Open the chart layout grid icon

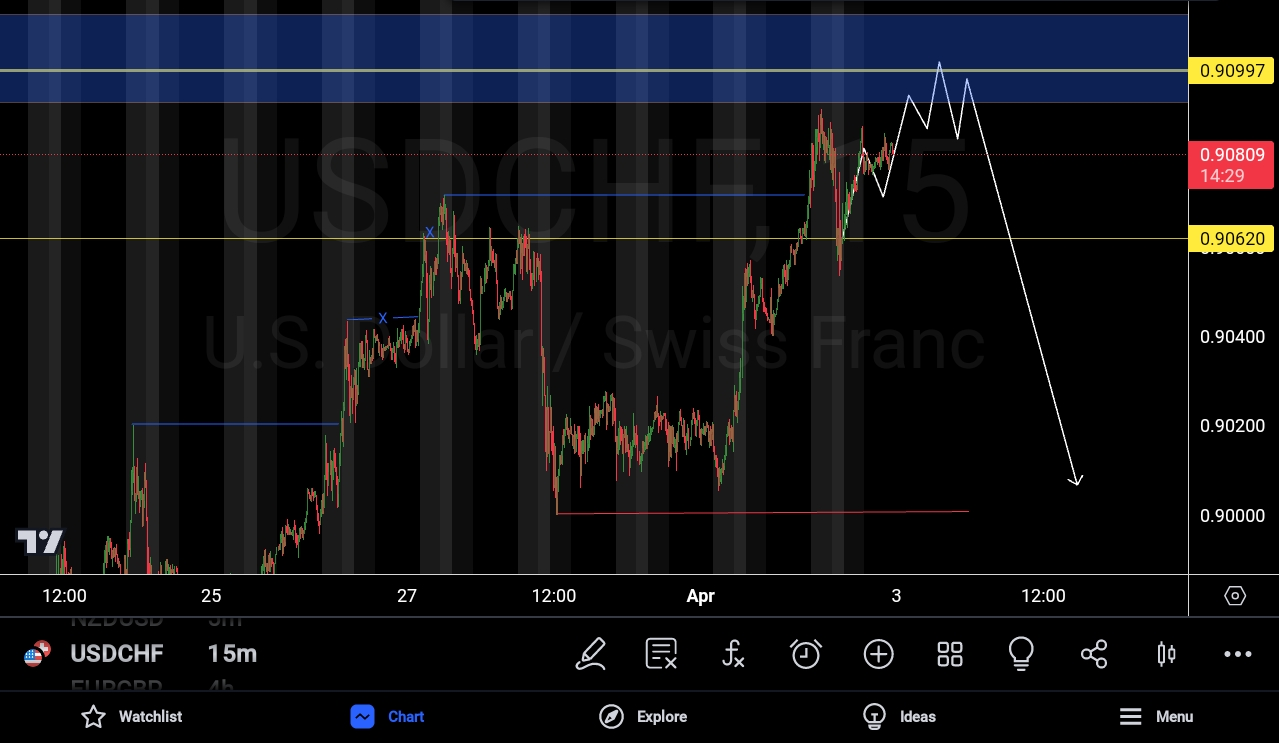coord(949,654)
